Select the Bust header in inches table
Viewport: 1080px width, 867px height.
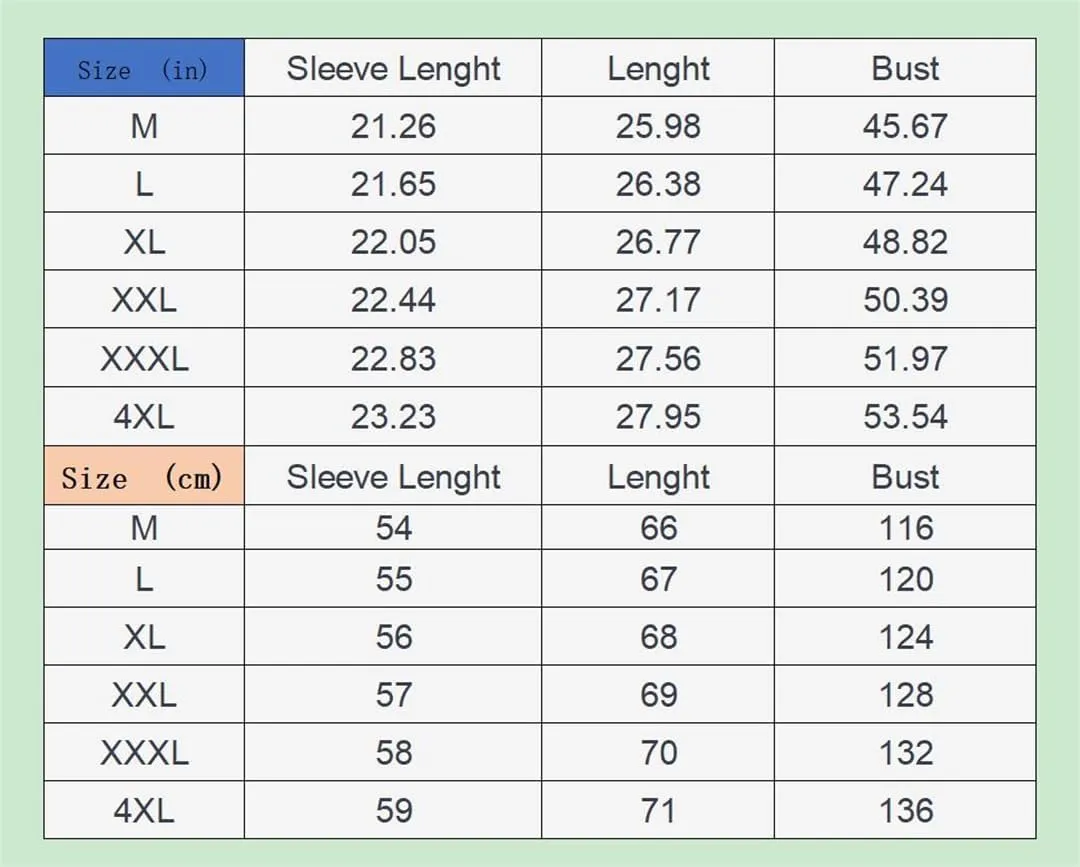tap(905, 67)
